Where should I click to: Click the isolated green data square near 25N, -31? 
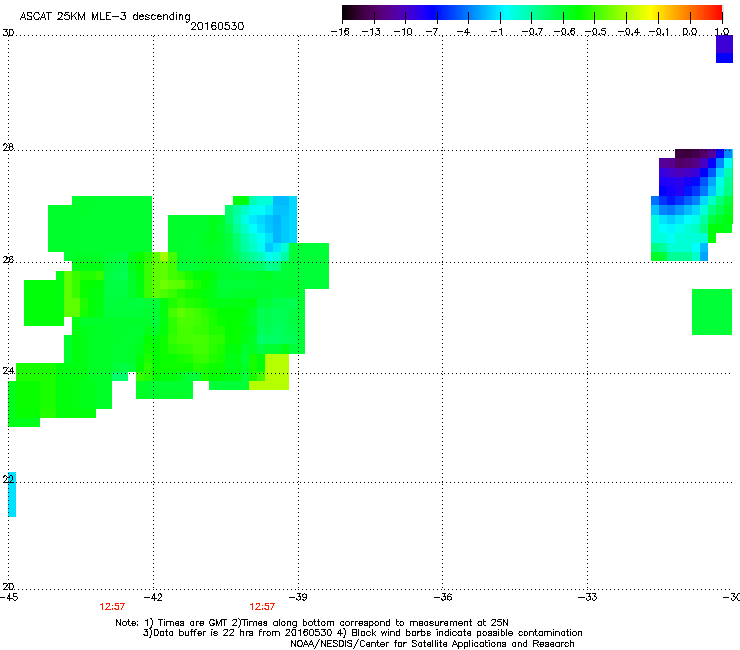pyautogui.click(x=712, y=312)
